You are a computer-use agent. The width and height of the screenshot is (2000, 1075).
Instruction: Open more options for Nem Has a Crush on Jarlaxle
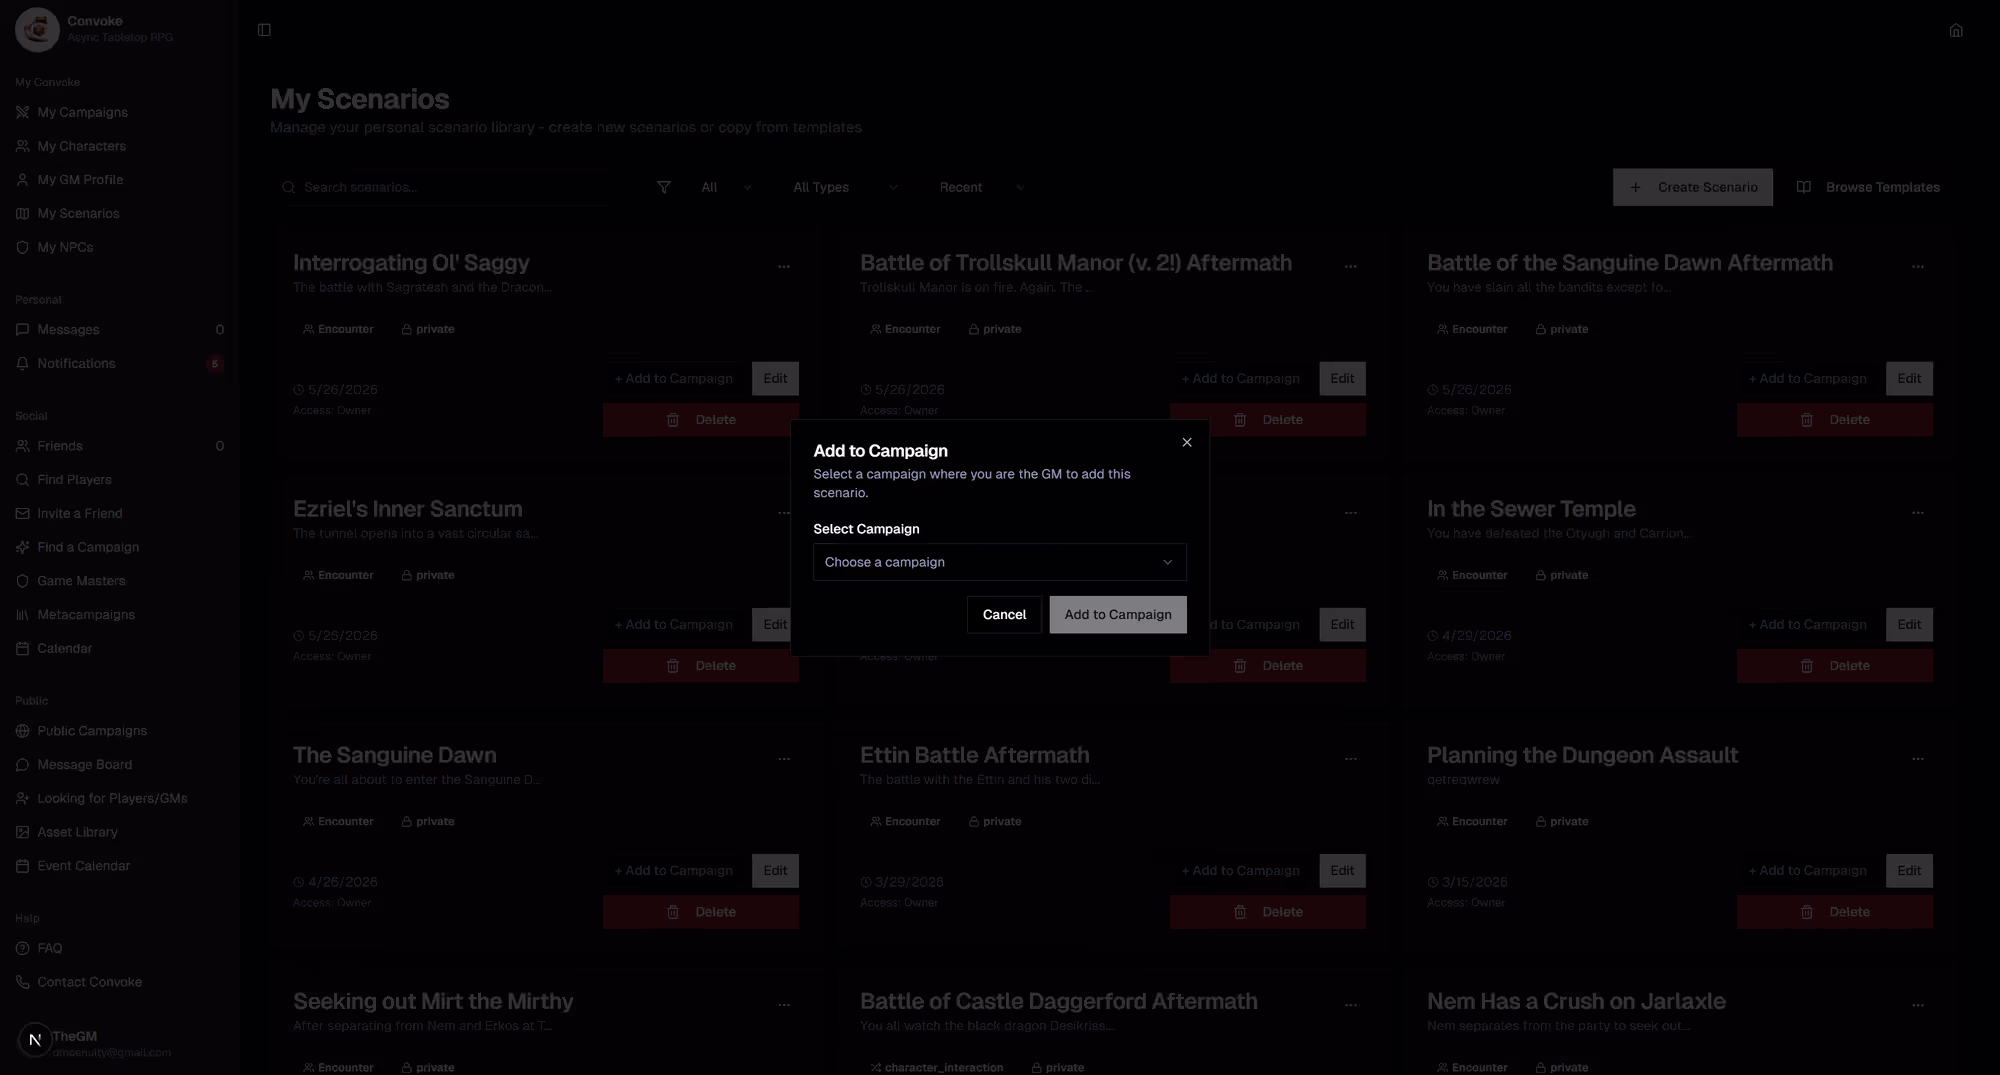[1918, 1005]
